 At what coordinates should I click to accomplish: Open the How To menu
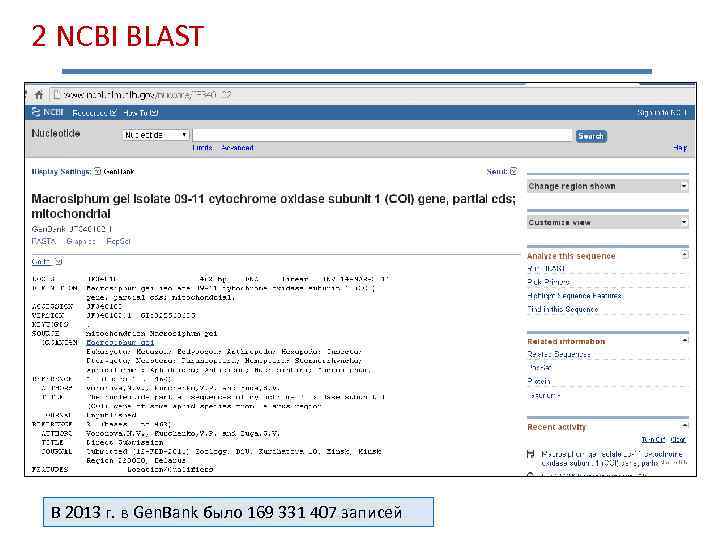pos(141,112)
